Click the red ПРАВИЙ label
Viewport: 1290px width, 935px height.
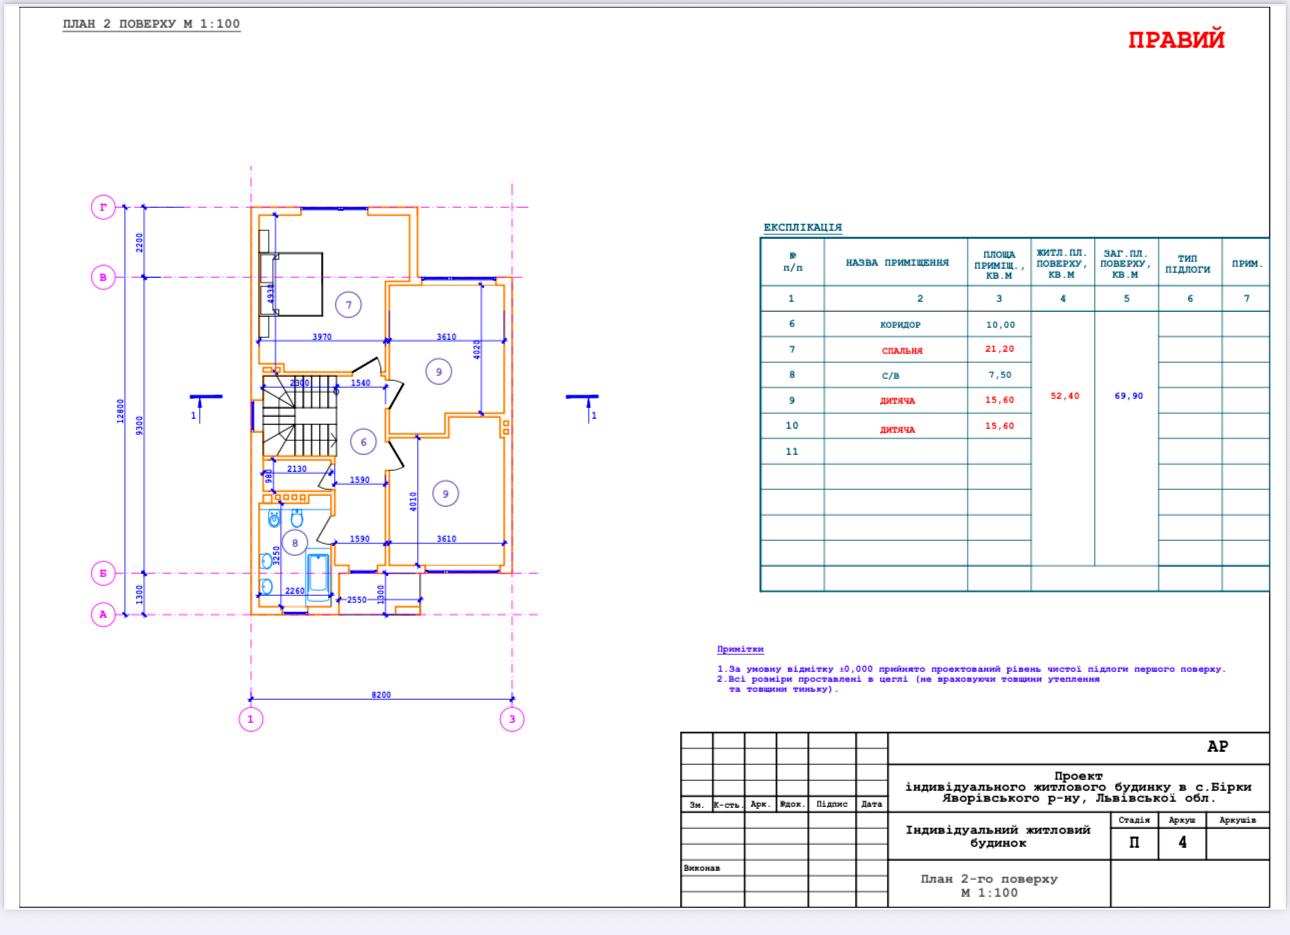click(1176, 40)
